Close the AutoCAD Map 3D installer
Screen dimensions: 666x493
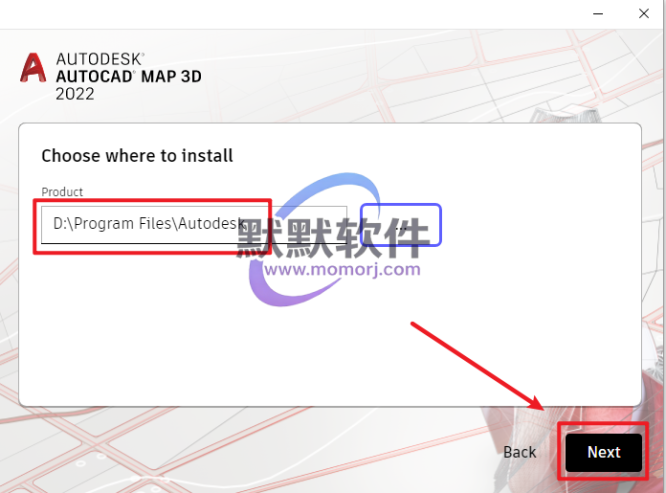pos(644,14)
